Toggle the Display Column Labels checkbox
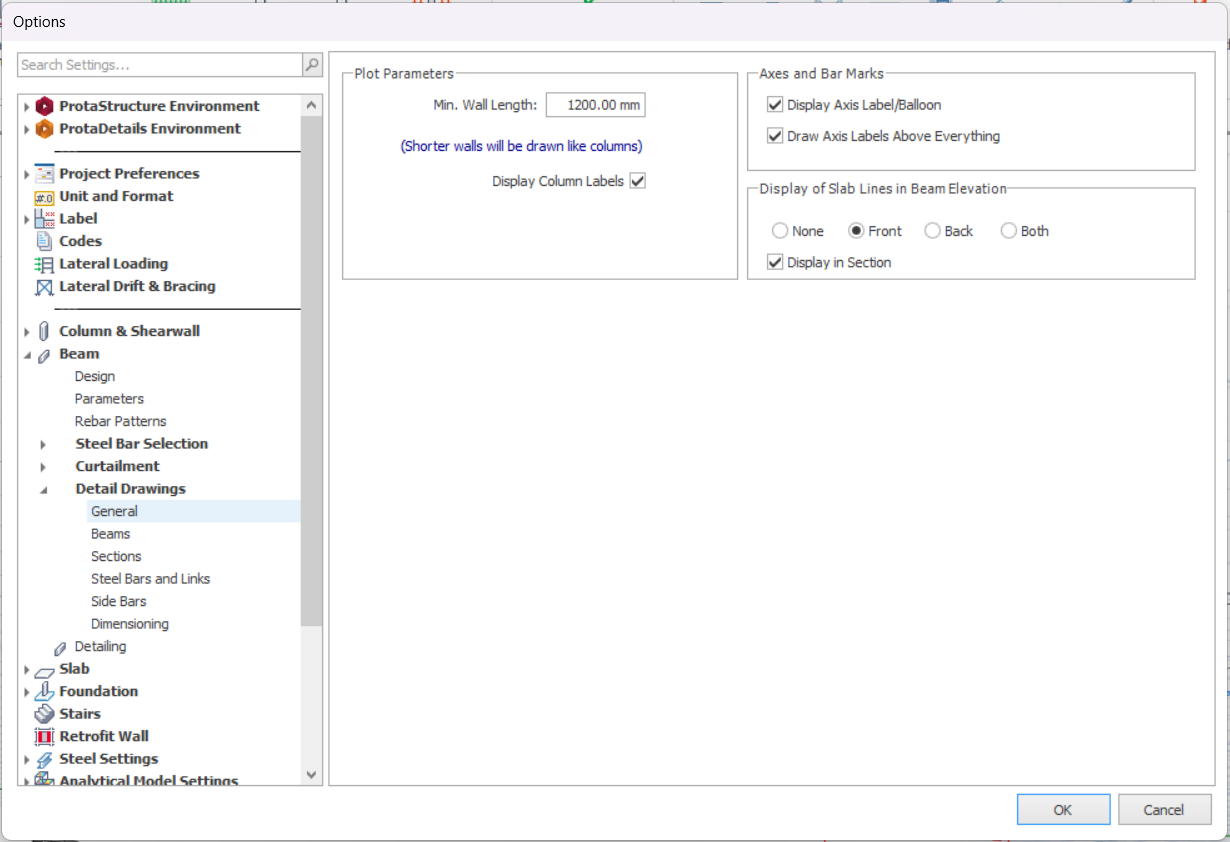This screenshot has height=842, width=1230. (638, 180)
